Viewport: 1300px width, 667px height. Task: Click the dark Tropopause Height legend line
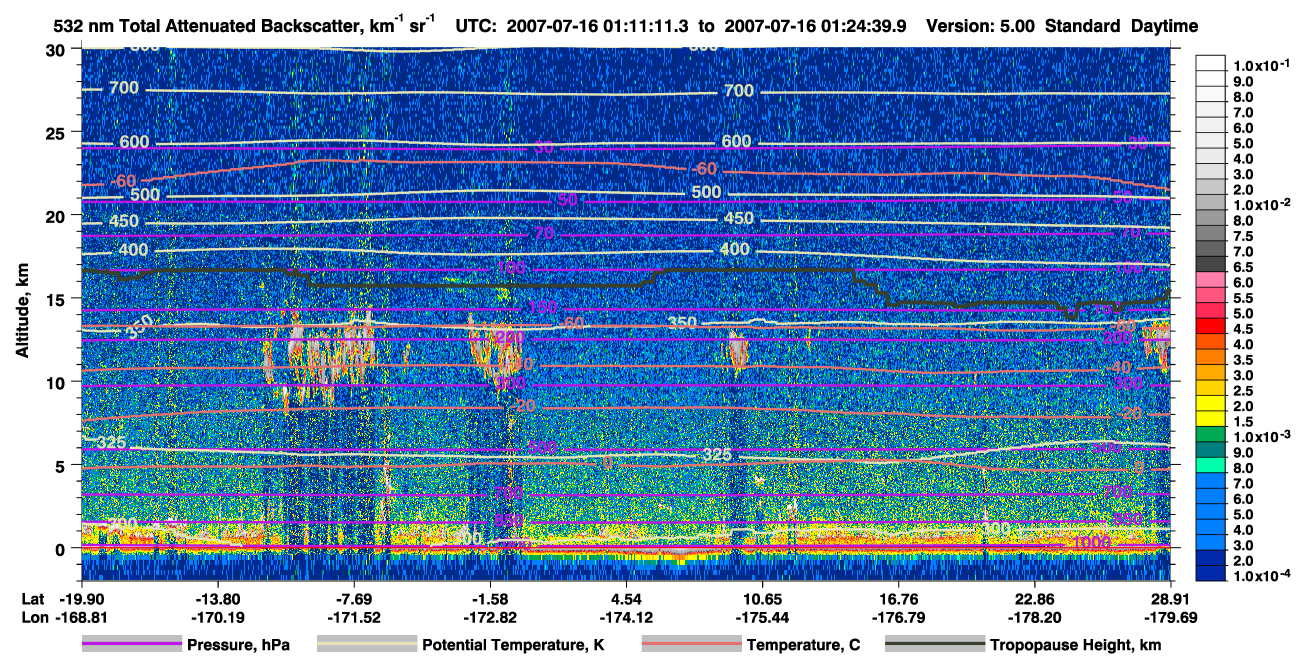click(934, 645)
